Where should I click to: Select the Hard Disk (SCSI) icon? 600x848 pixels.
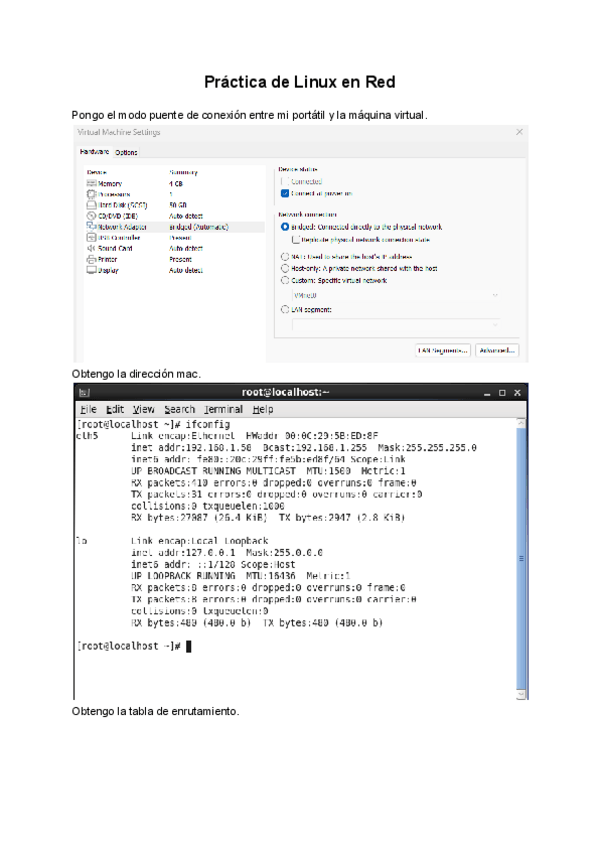tap(91, 205)
